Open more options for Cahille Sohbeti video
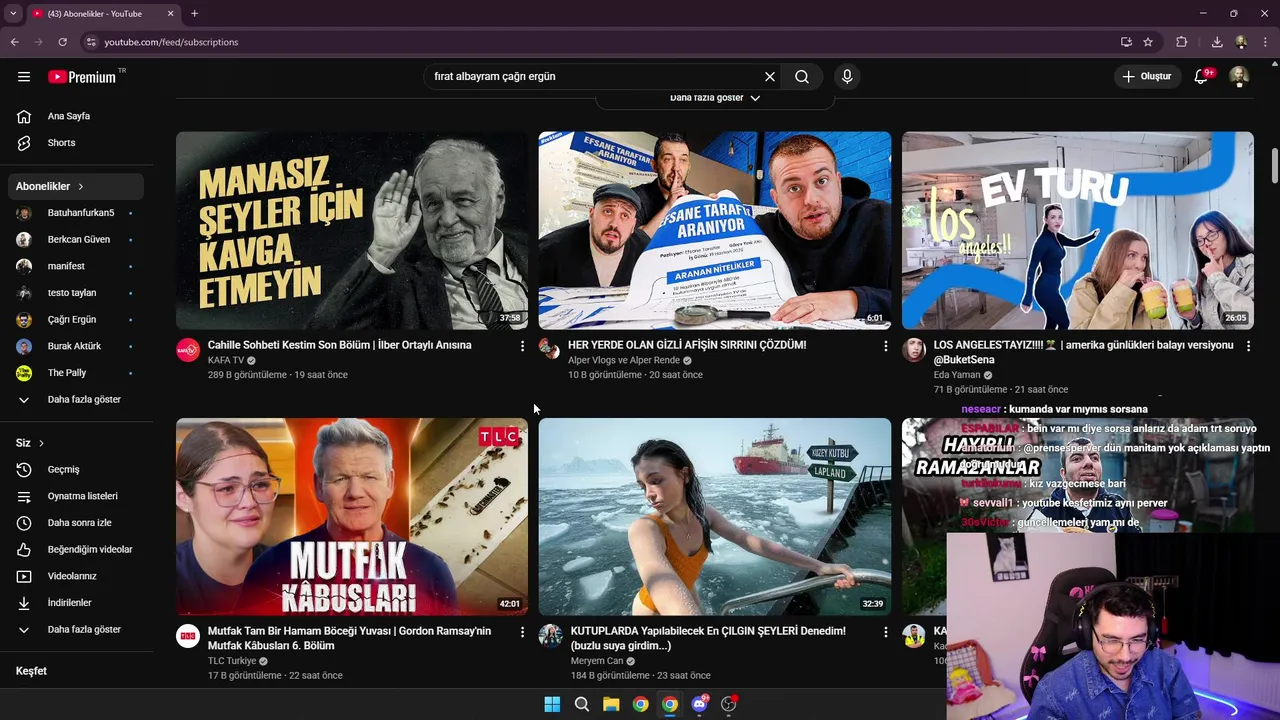Image resolution: width=1280 pixels, height=720 pixels. coord(522,346)
